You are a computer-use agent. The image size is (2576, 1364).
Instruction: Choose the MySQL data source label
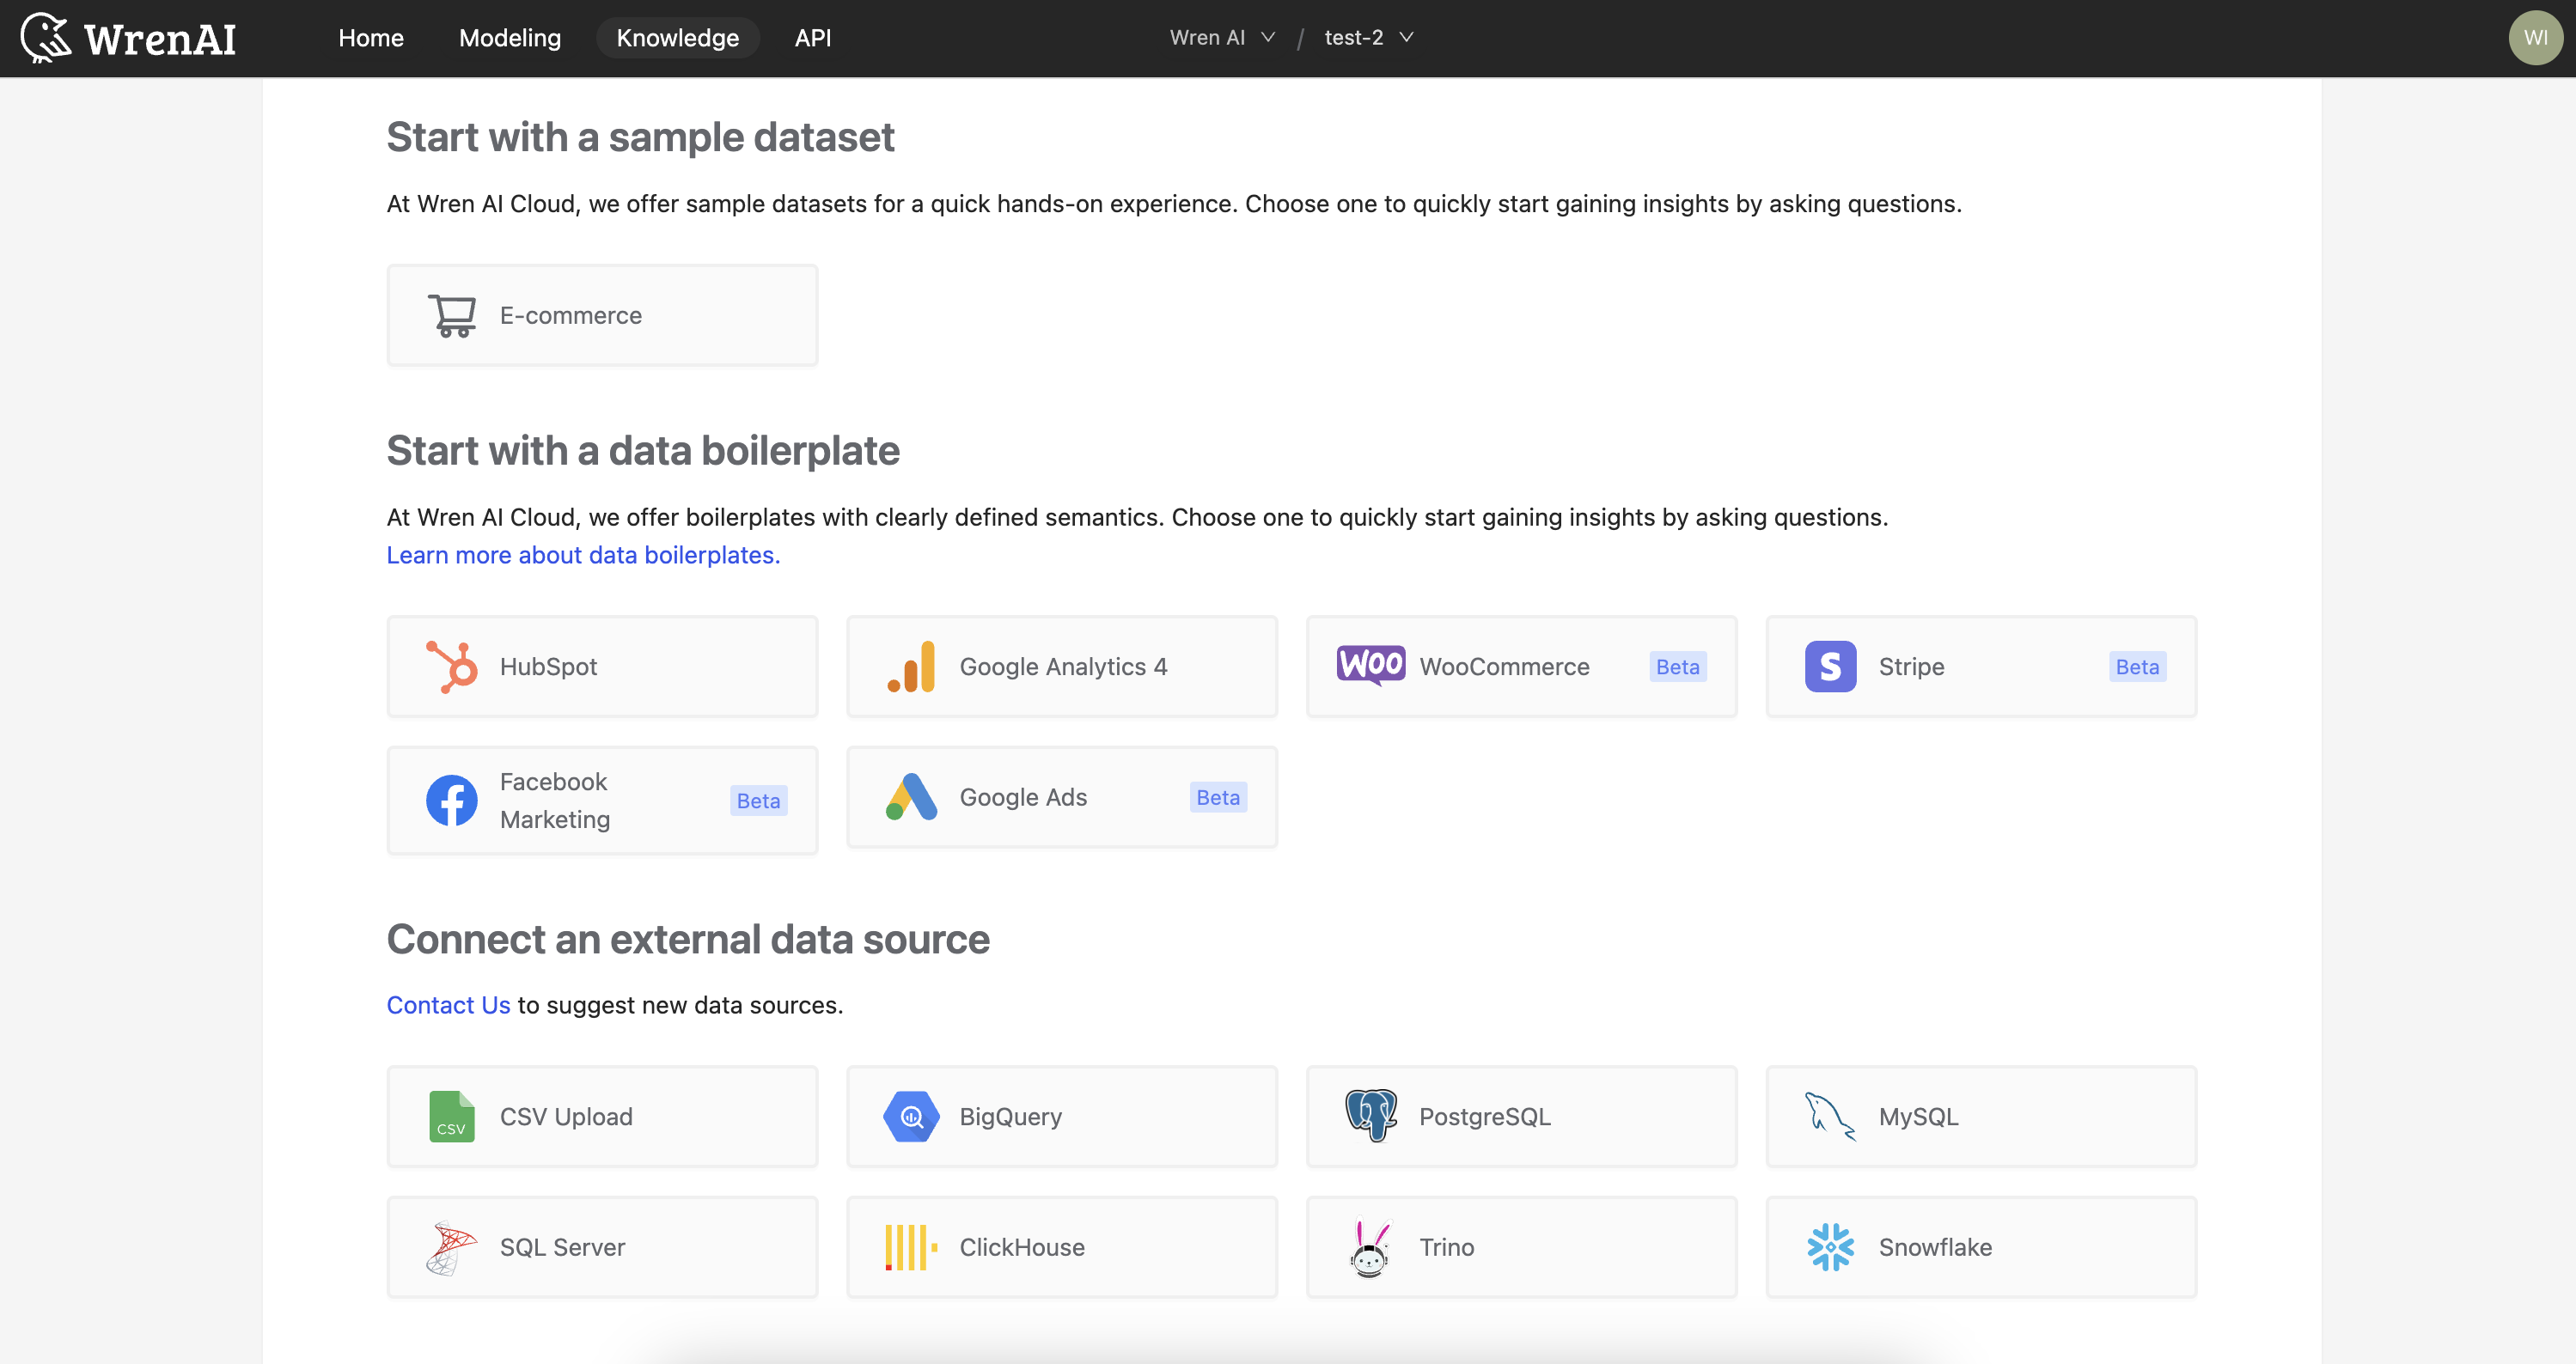click(1918, 1117)
